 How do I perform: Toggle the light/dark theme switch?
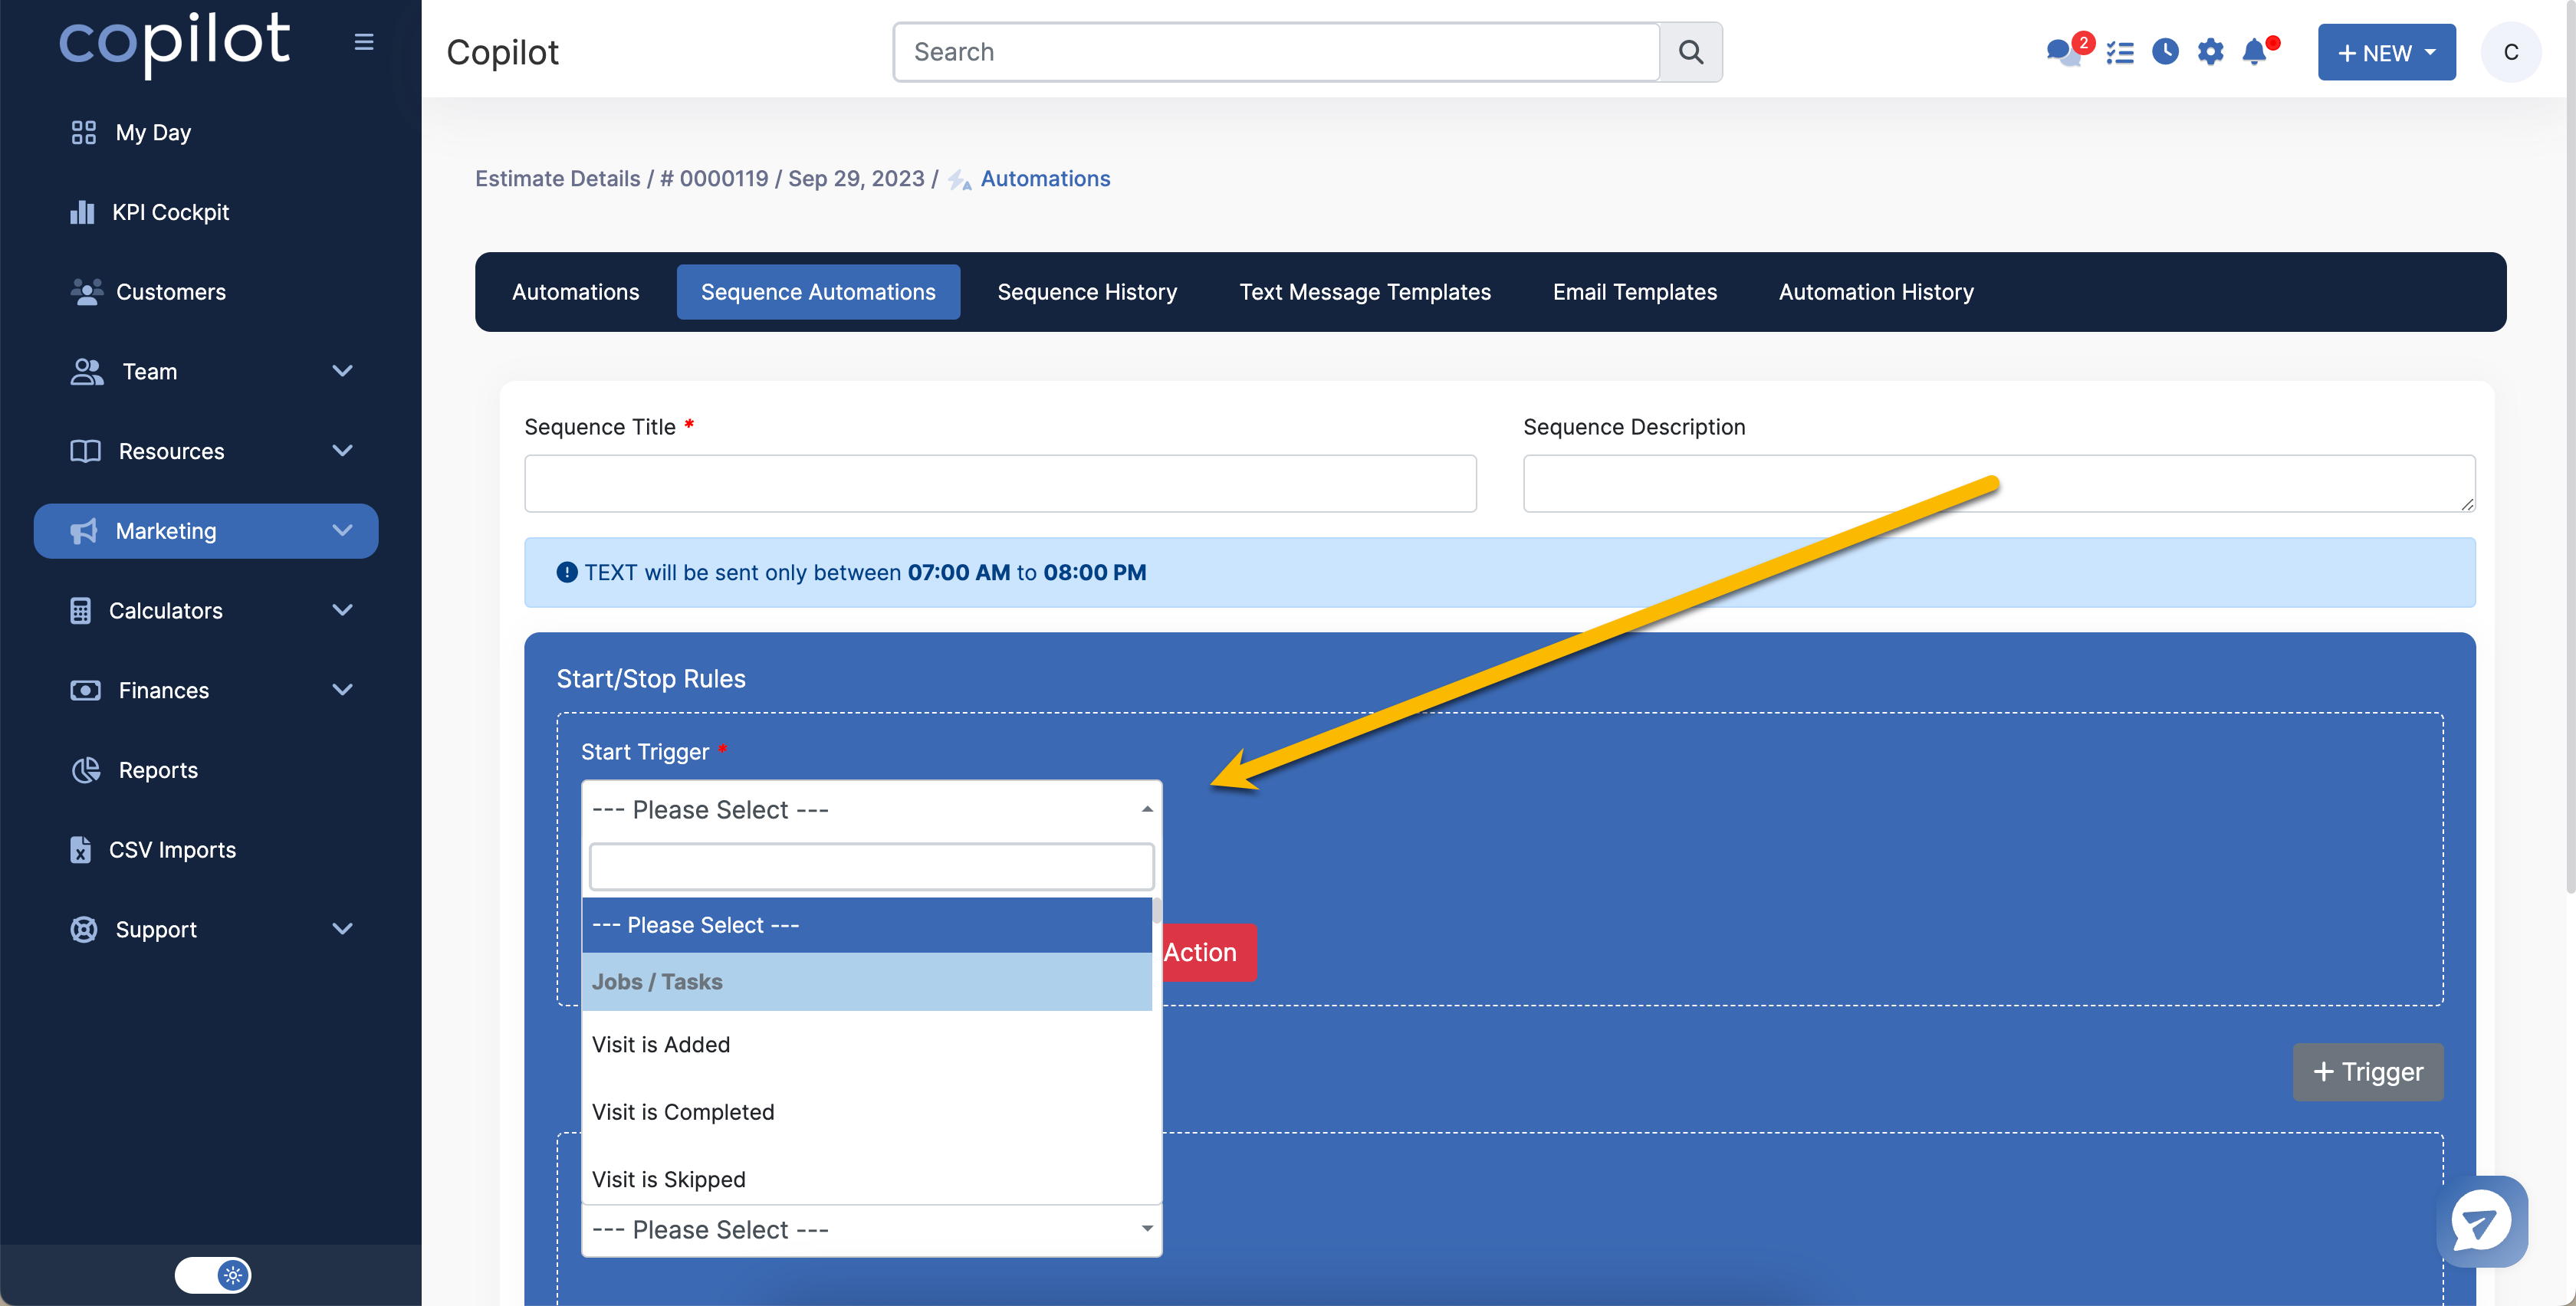click(213, 1275)
